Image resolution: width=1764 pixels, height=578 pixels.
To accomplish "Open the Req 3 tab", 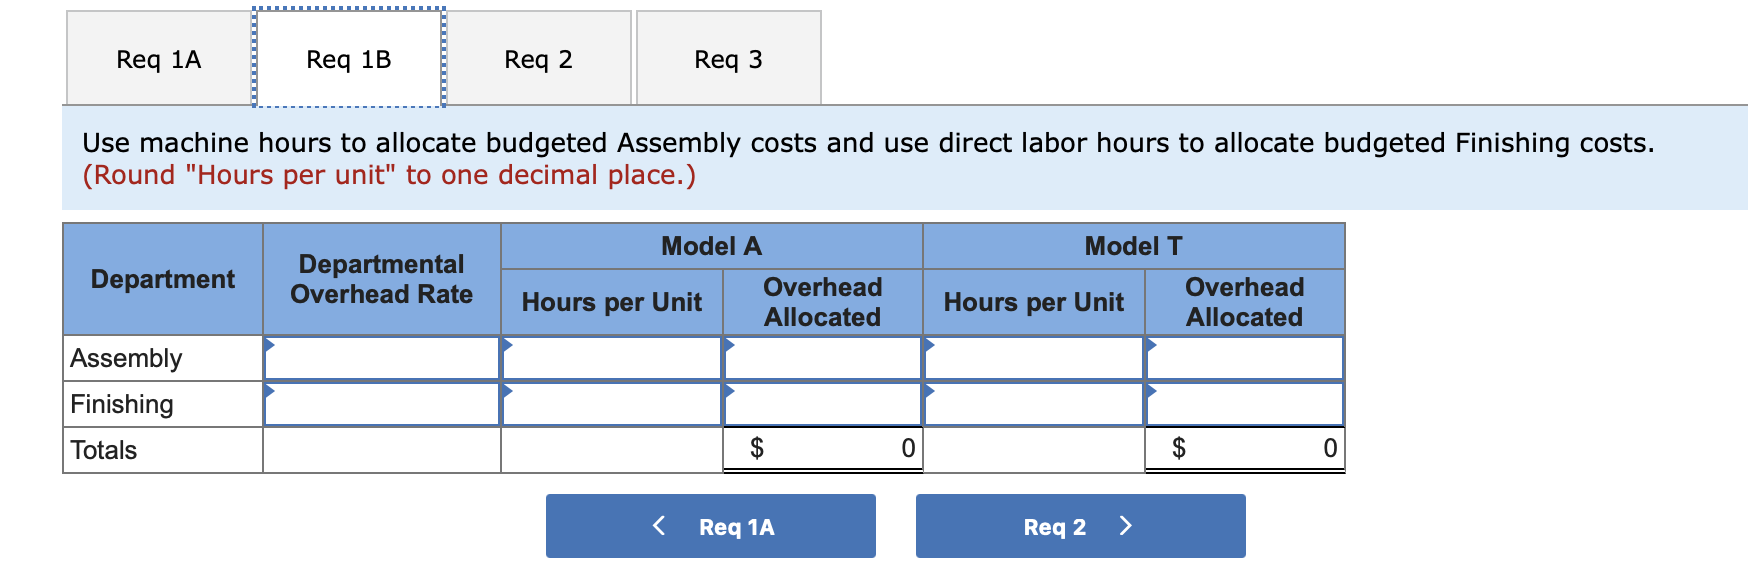I will [x=729, y=58].
